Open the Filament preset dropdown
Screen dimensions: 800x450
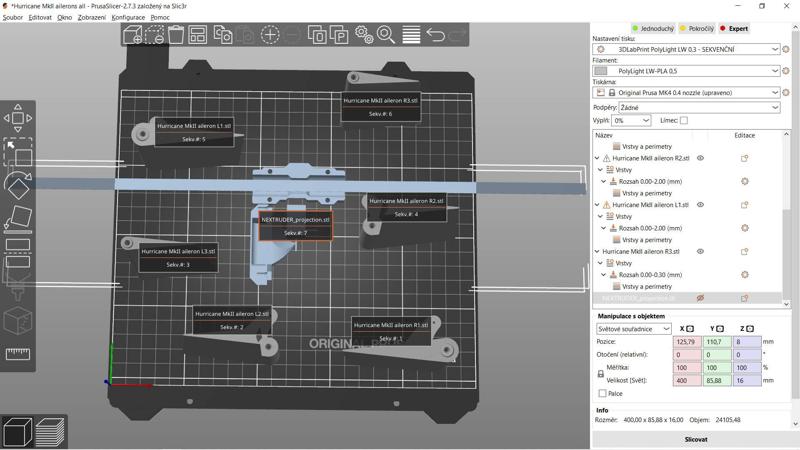click(x=686, y=71)
